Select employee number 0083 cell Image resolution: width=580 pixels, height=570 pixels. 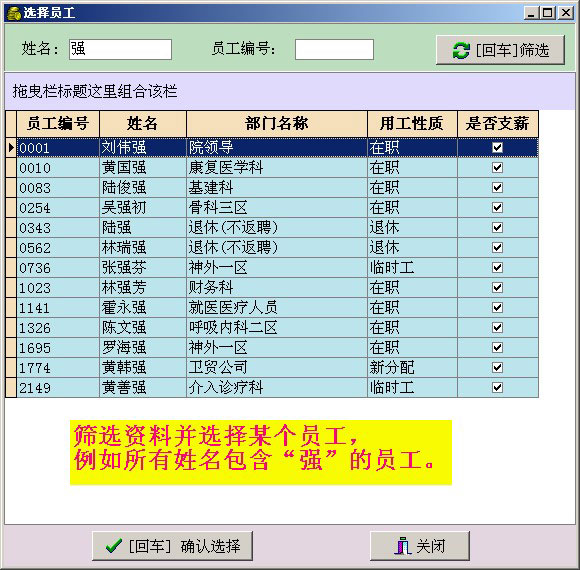(58, 188)
